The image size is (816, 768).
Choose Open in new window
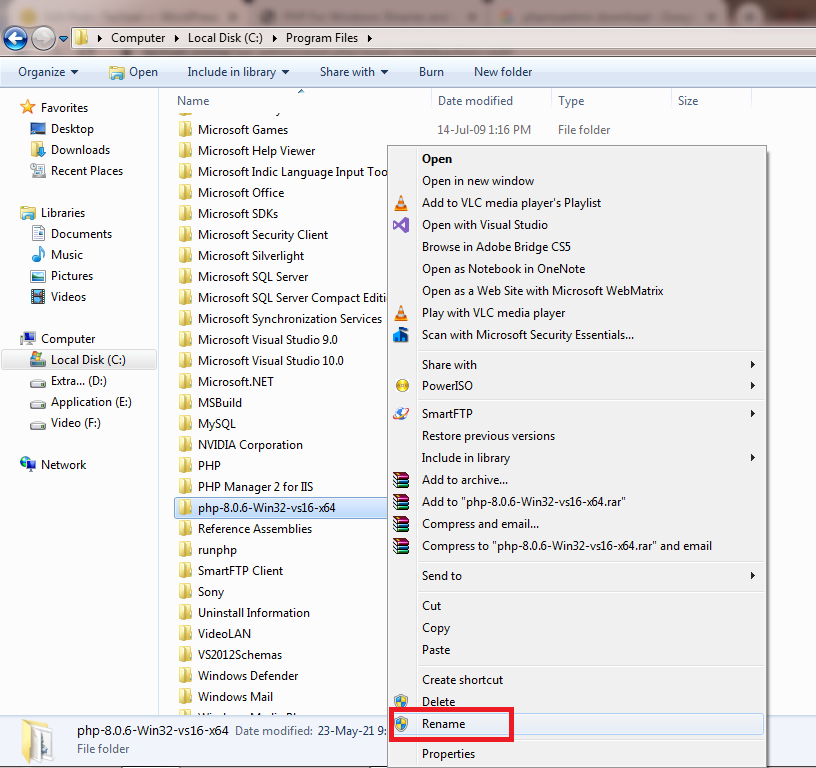tap(478, 181)
